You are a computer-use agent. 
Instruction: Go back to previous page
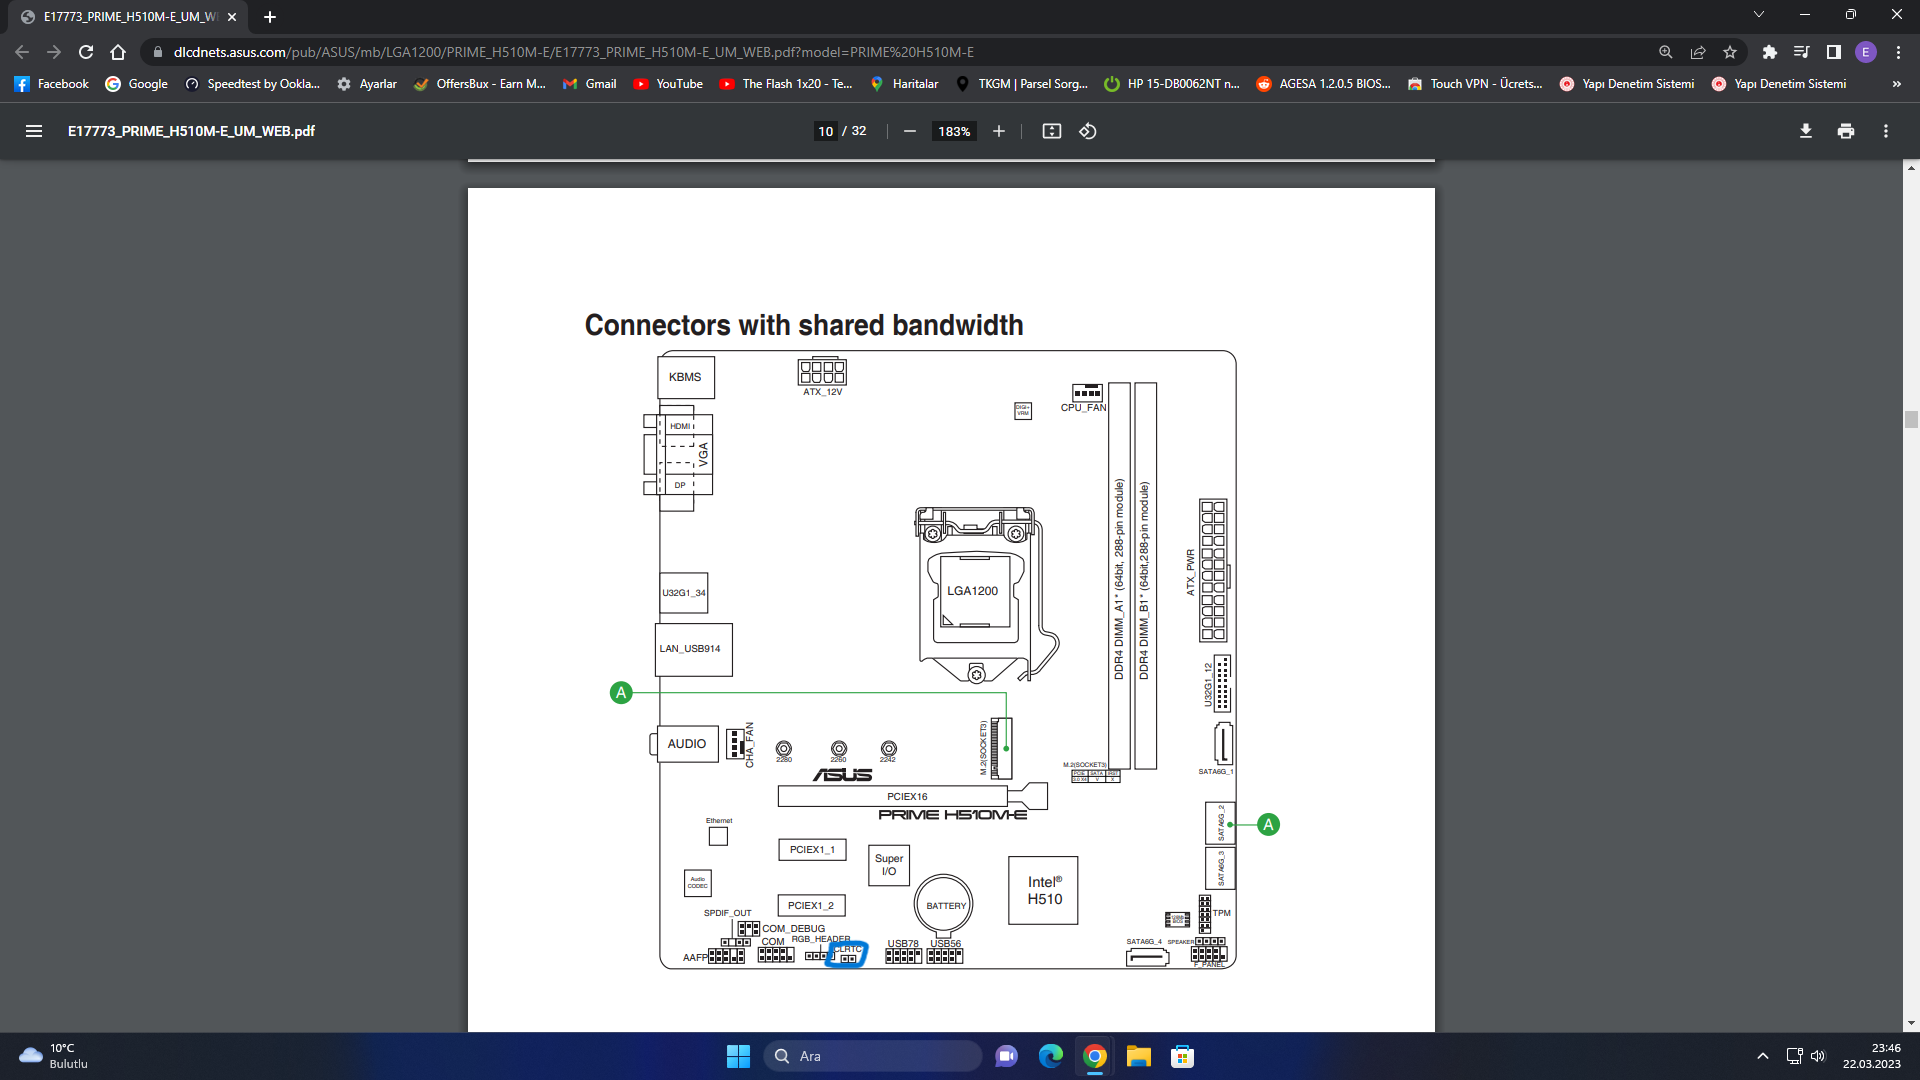click(x=22, y=52)
